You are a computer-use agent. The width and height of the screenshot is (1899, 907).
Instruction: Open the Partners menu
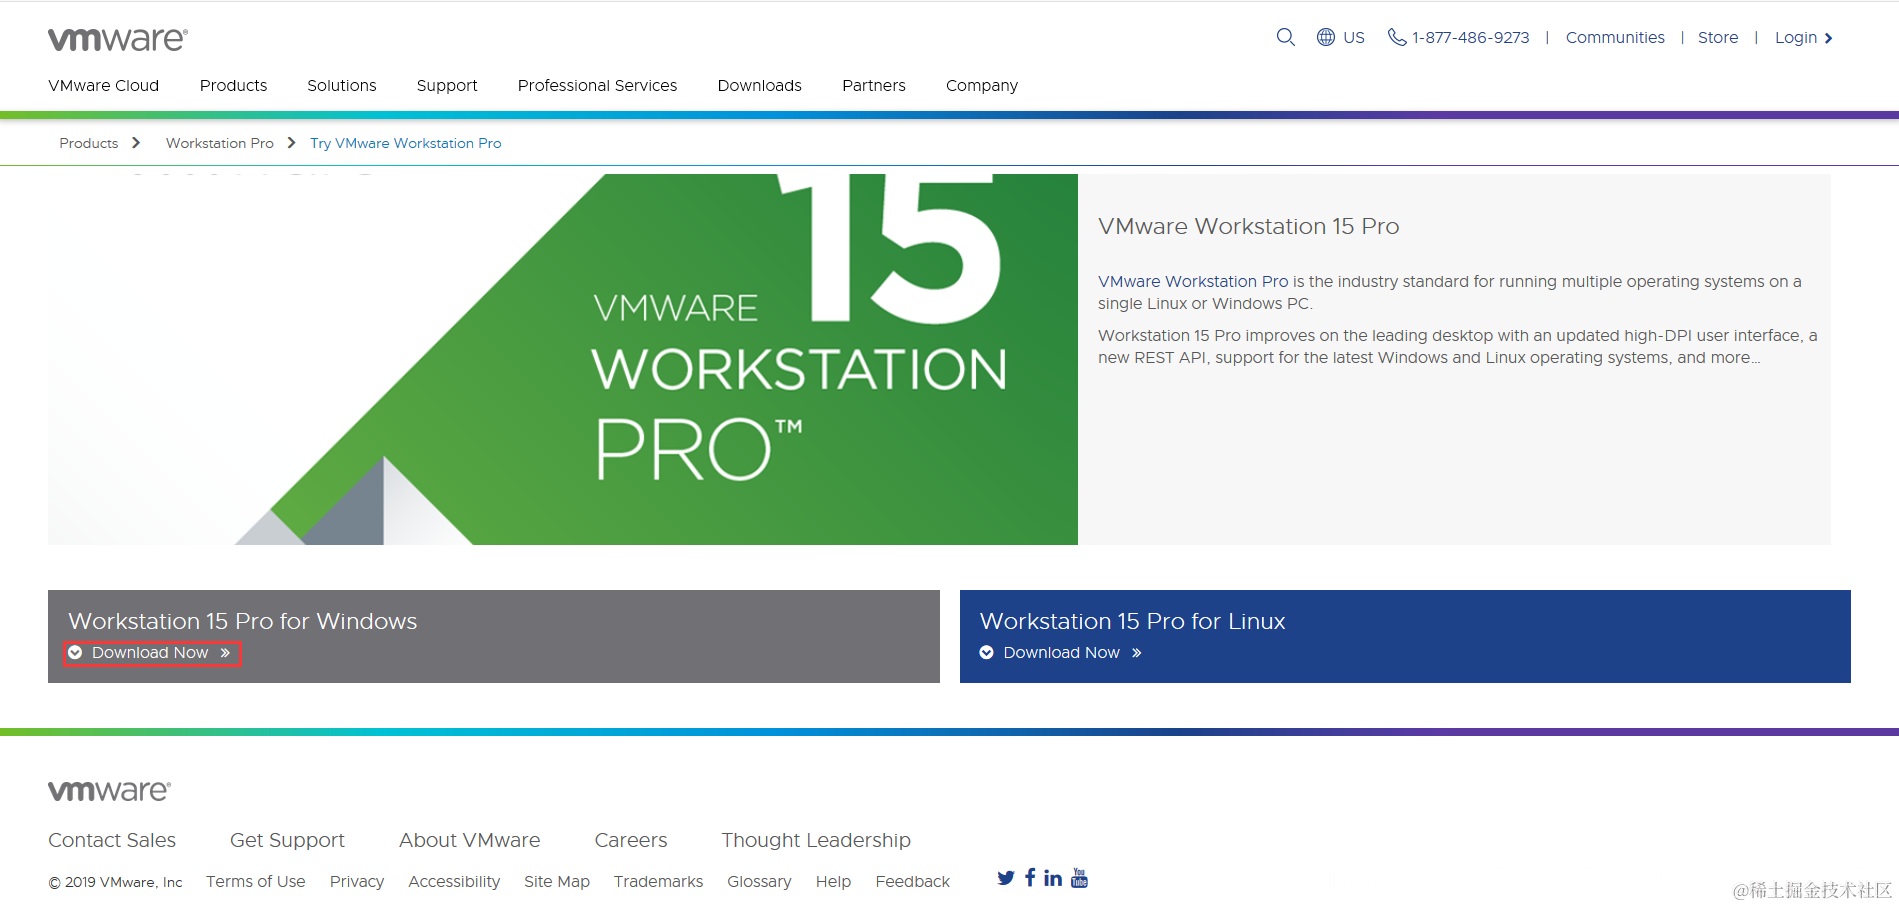point(873,85)
